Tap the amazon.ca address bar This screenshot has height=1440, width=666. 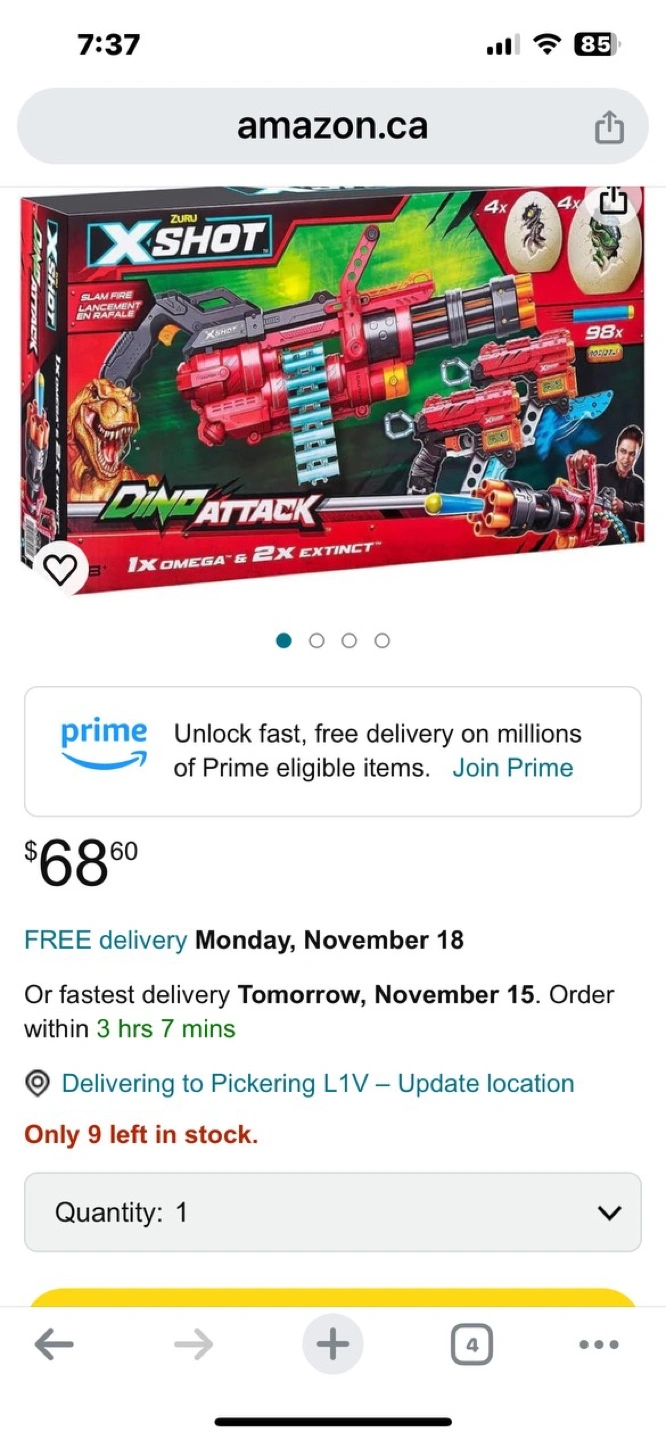point(333,127)
